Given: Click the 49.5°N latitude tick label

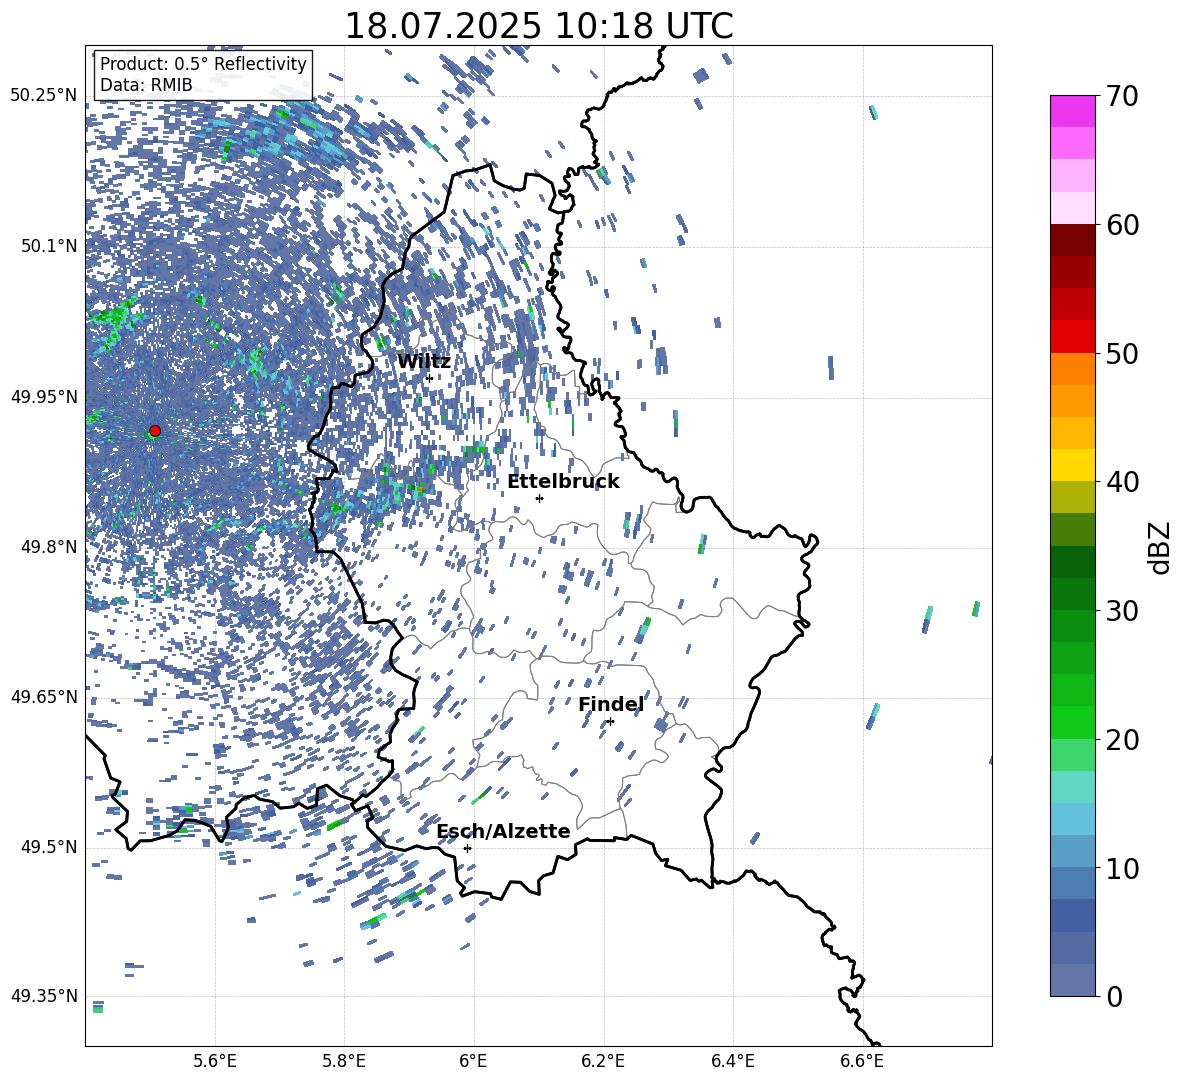Looking at the screenshot, I should click(x=50, y=847).
